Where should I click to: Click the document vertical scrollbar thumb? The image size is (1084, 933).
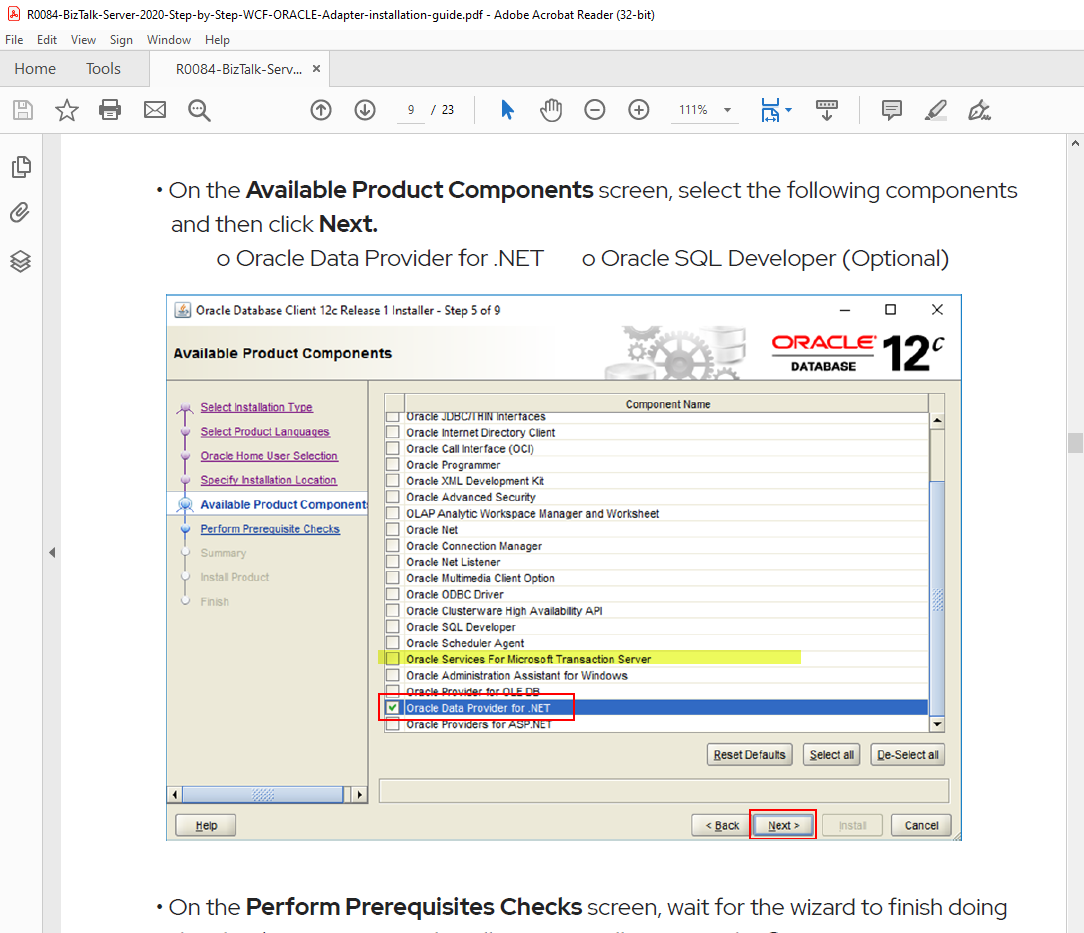point(1075,442)
